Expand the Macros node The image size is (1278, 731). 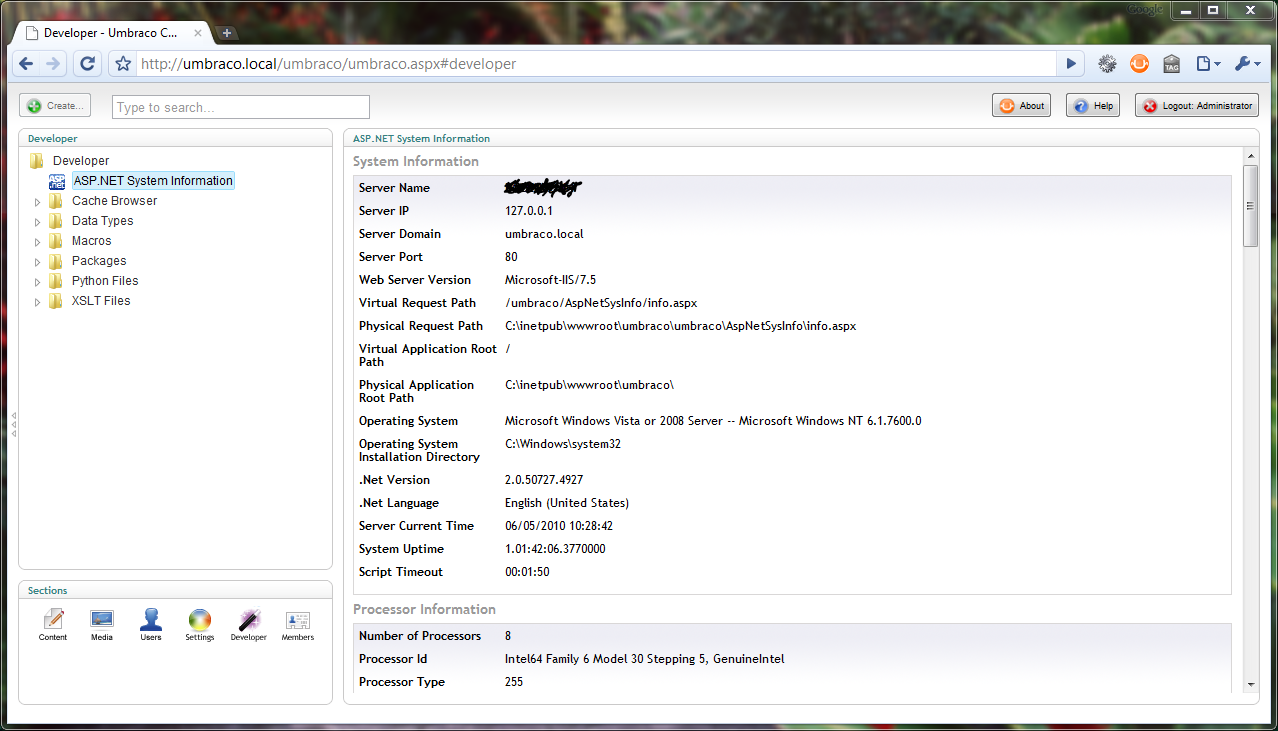pyautogui.click(x=38, y=242)
